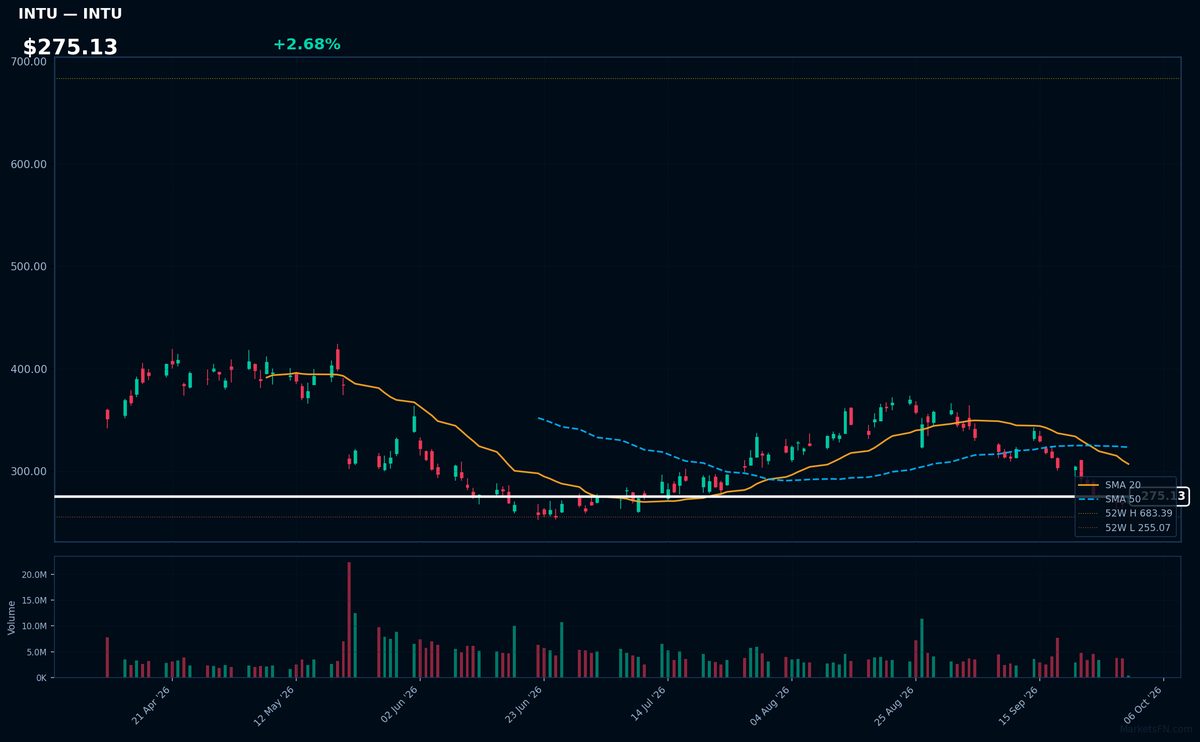Click the +2.68% change value
The width and height of the screenshot is (1200, 742).
coord(306,44)
